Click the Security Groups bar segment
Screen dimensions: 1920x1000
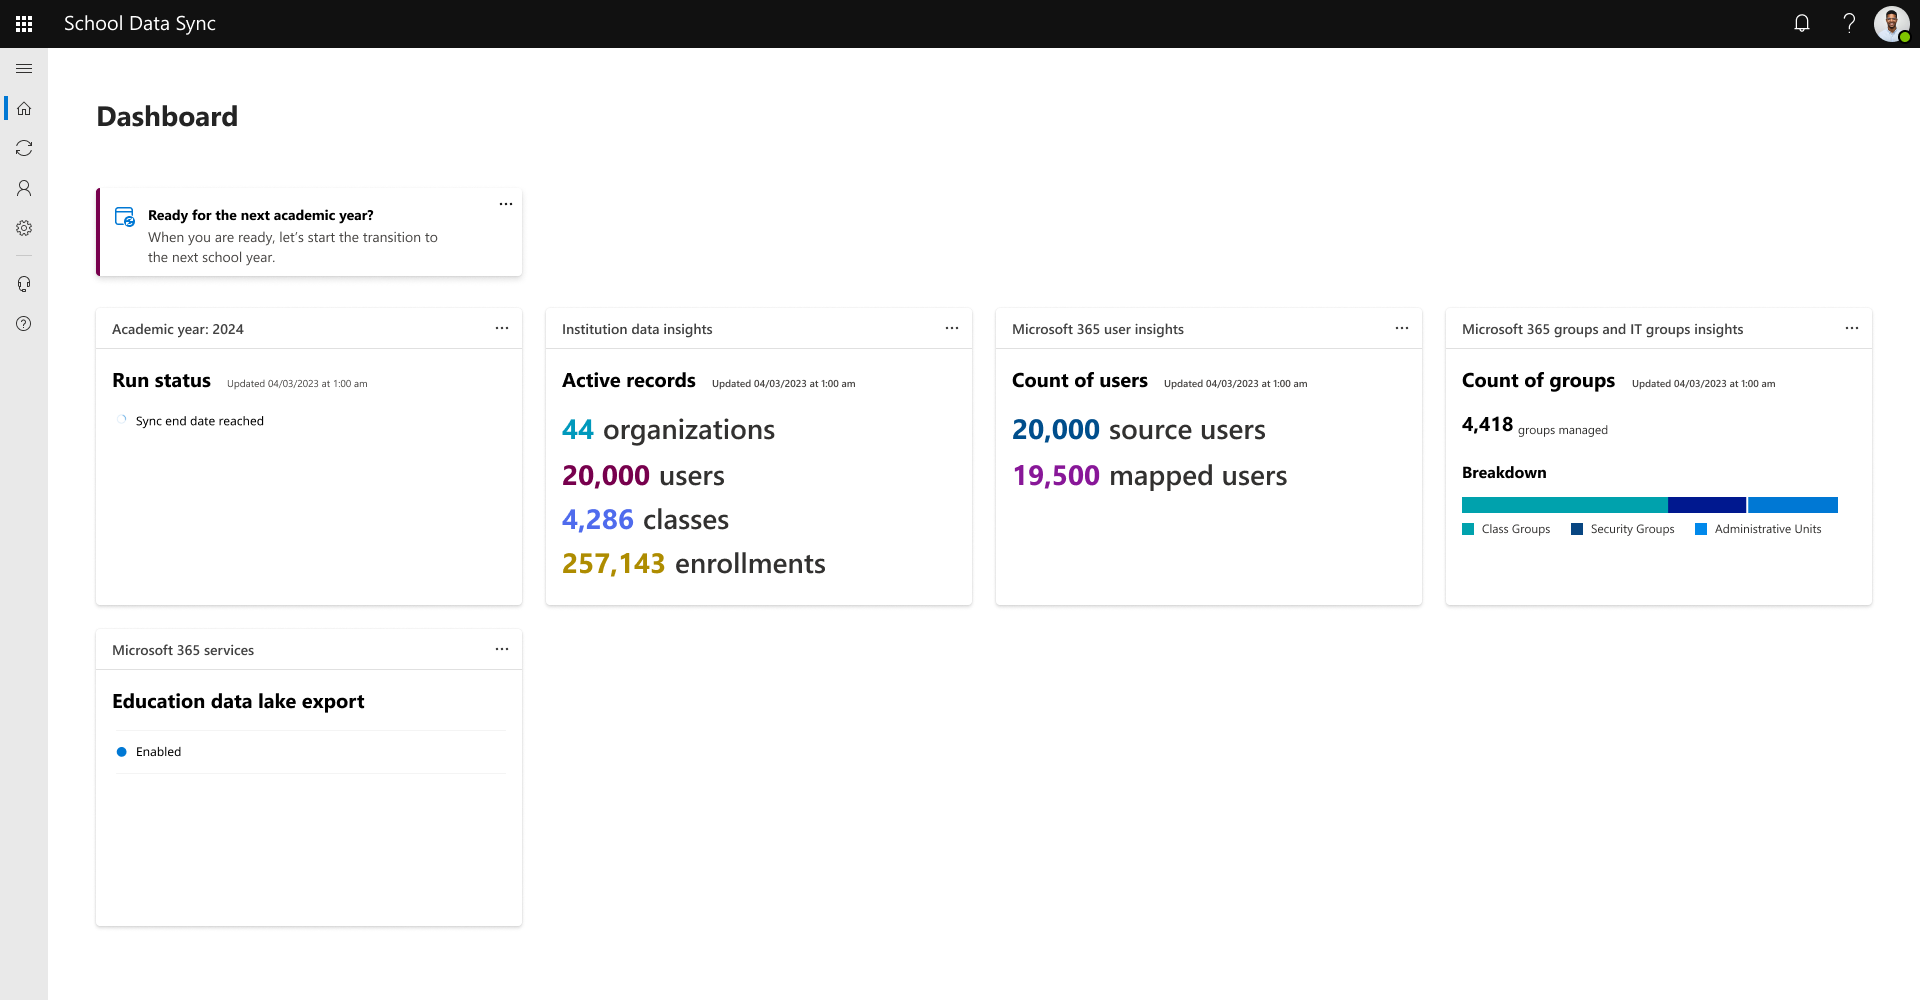click(x=1707, y=505)
